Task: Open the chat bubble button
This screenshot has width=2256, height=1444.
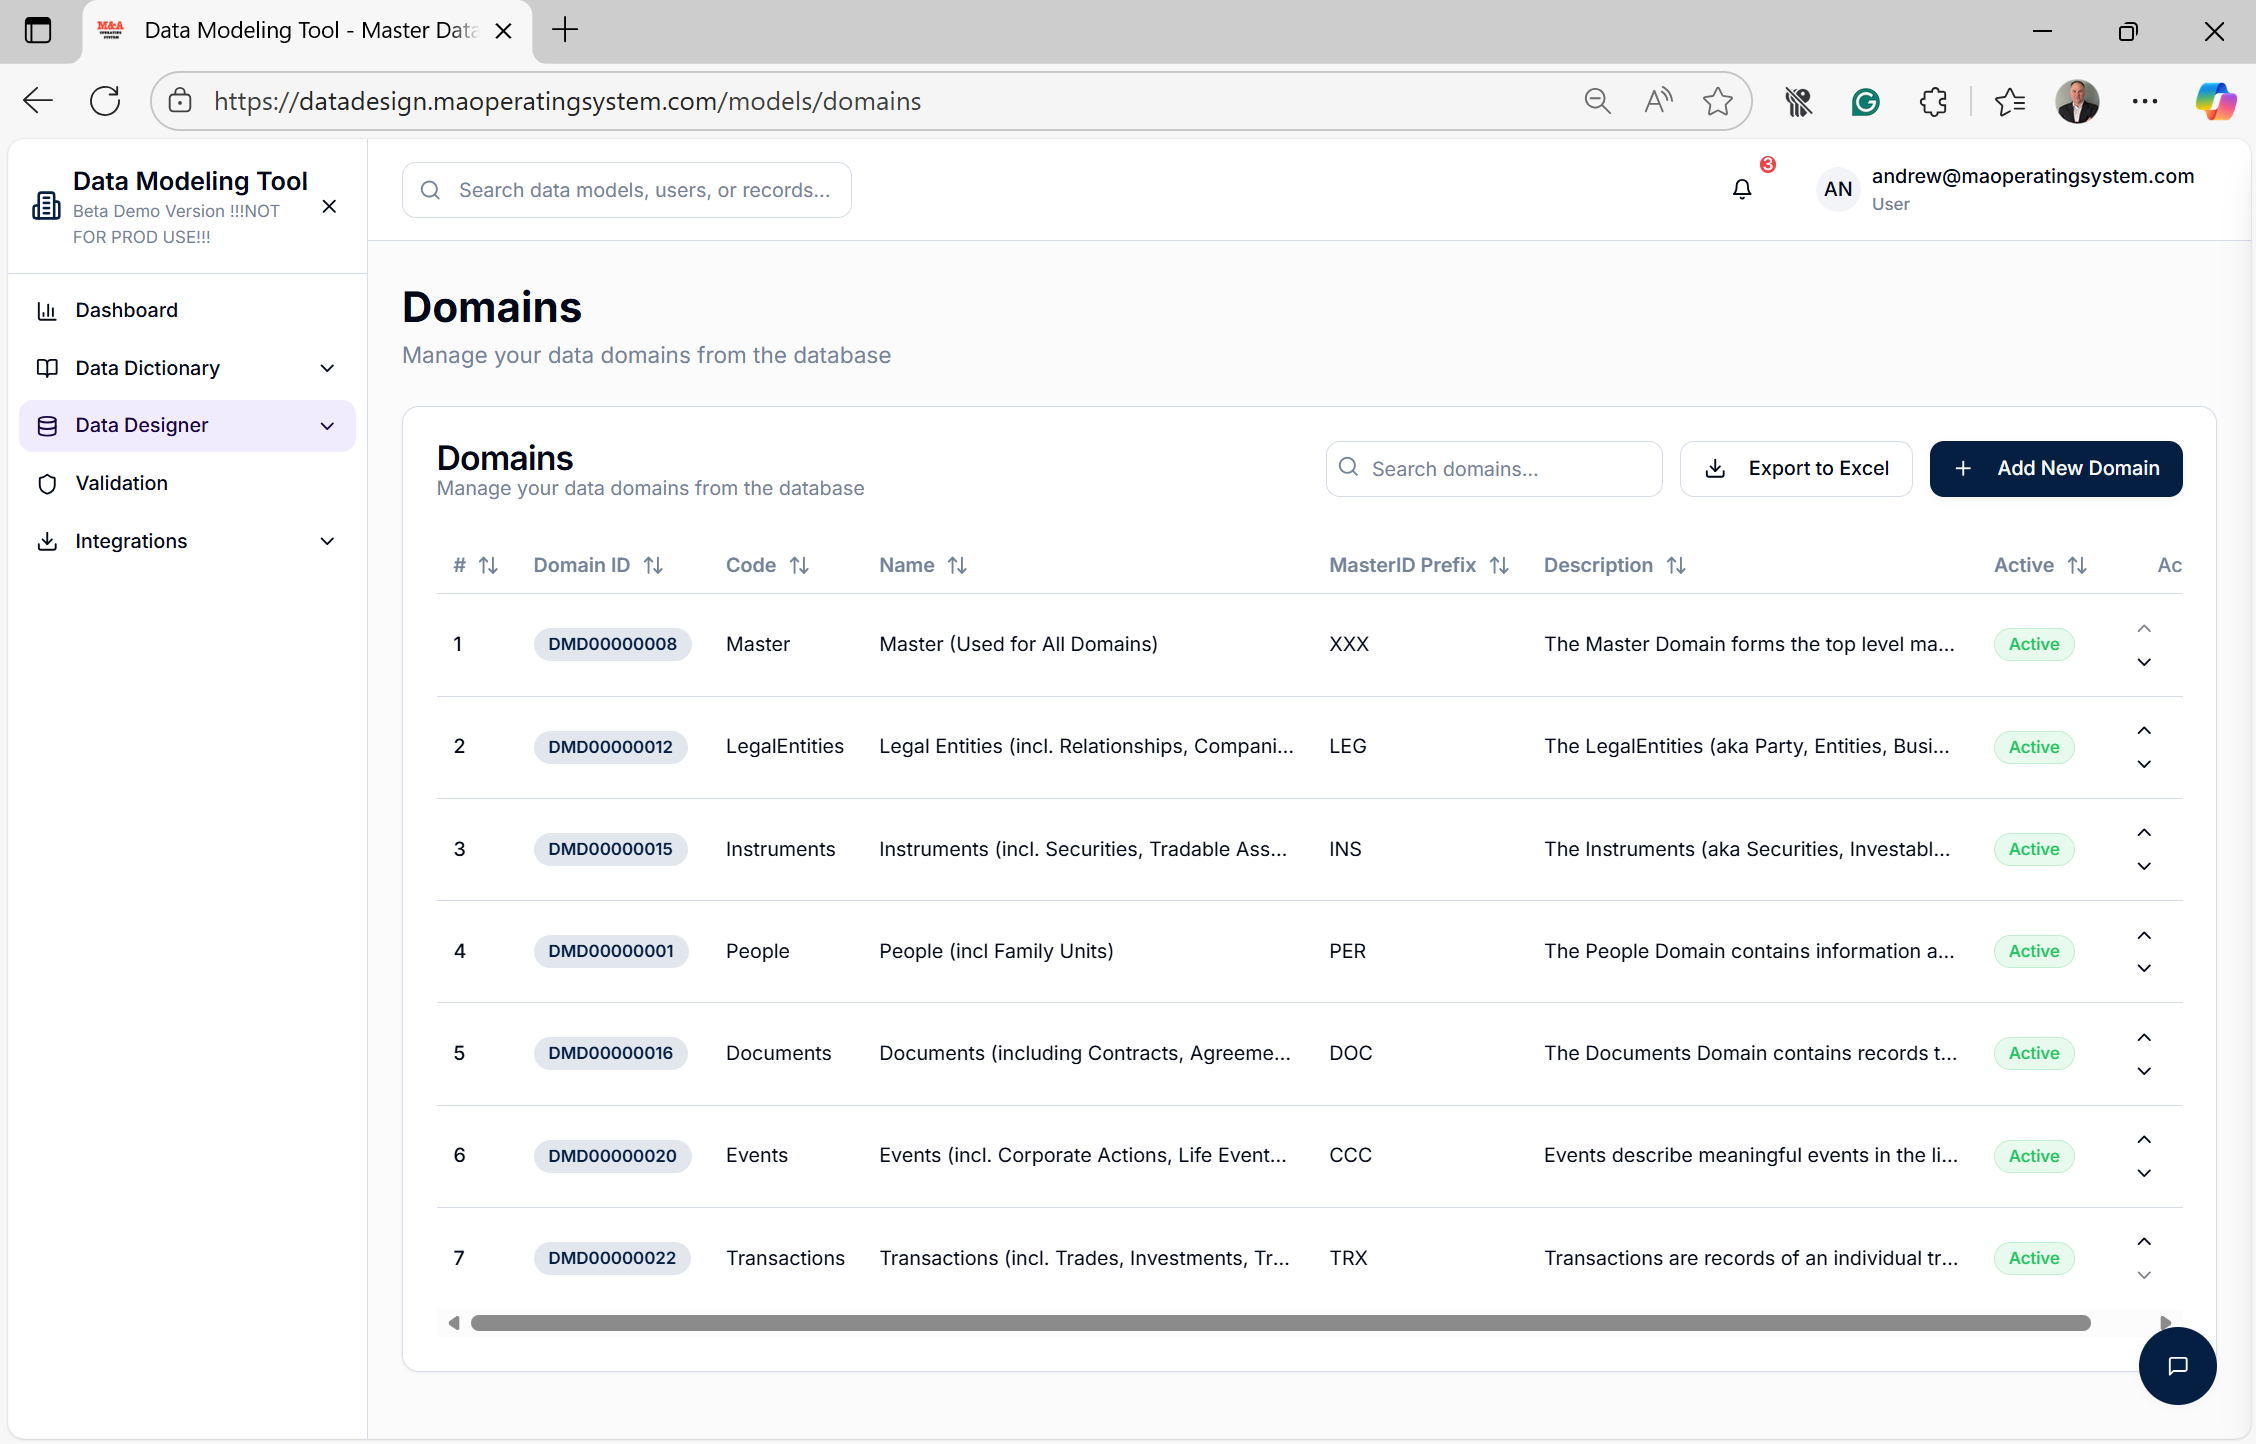Action: coord(2177,1365)
